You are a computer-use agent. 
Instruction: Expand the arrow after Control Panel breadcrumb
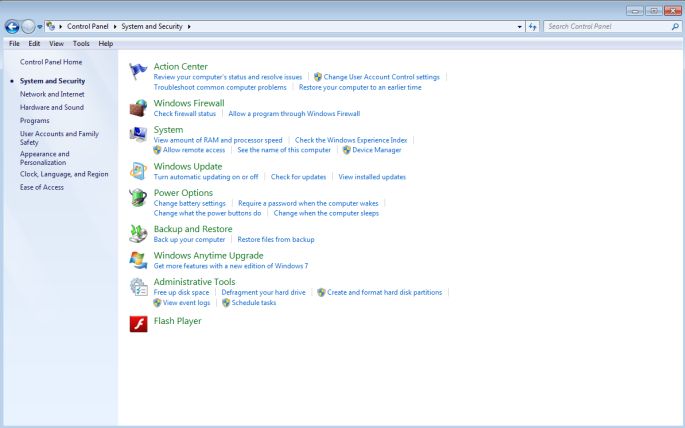point(115,27)
